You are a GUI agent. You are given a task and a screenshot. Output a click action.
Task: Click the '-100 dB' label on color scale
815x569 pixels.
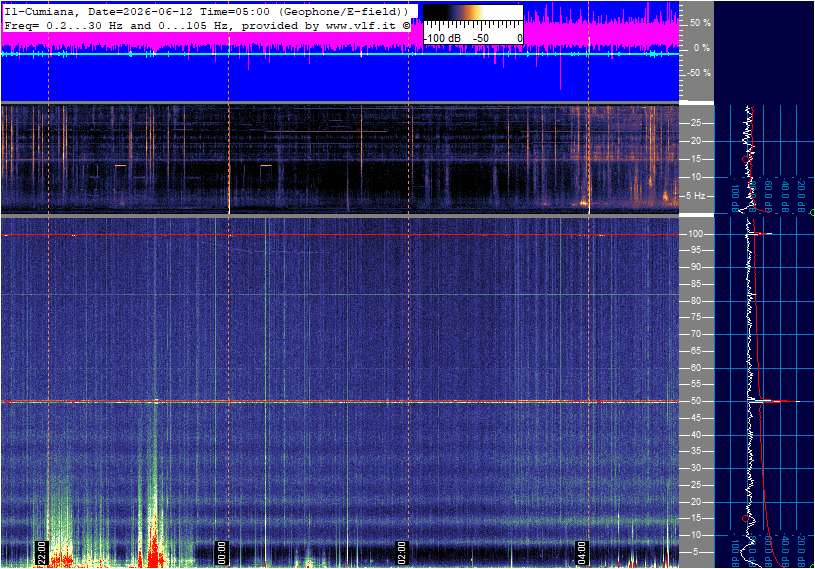[442, 38]
